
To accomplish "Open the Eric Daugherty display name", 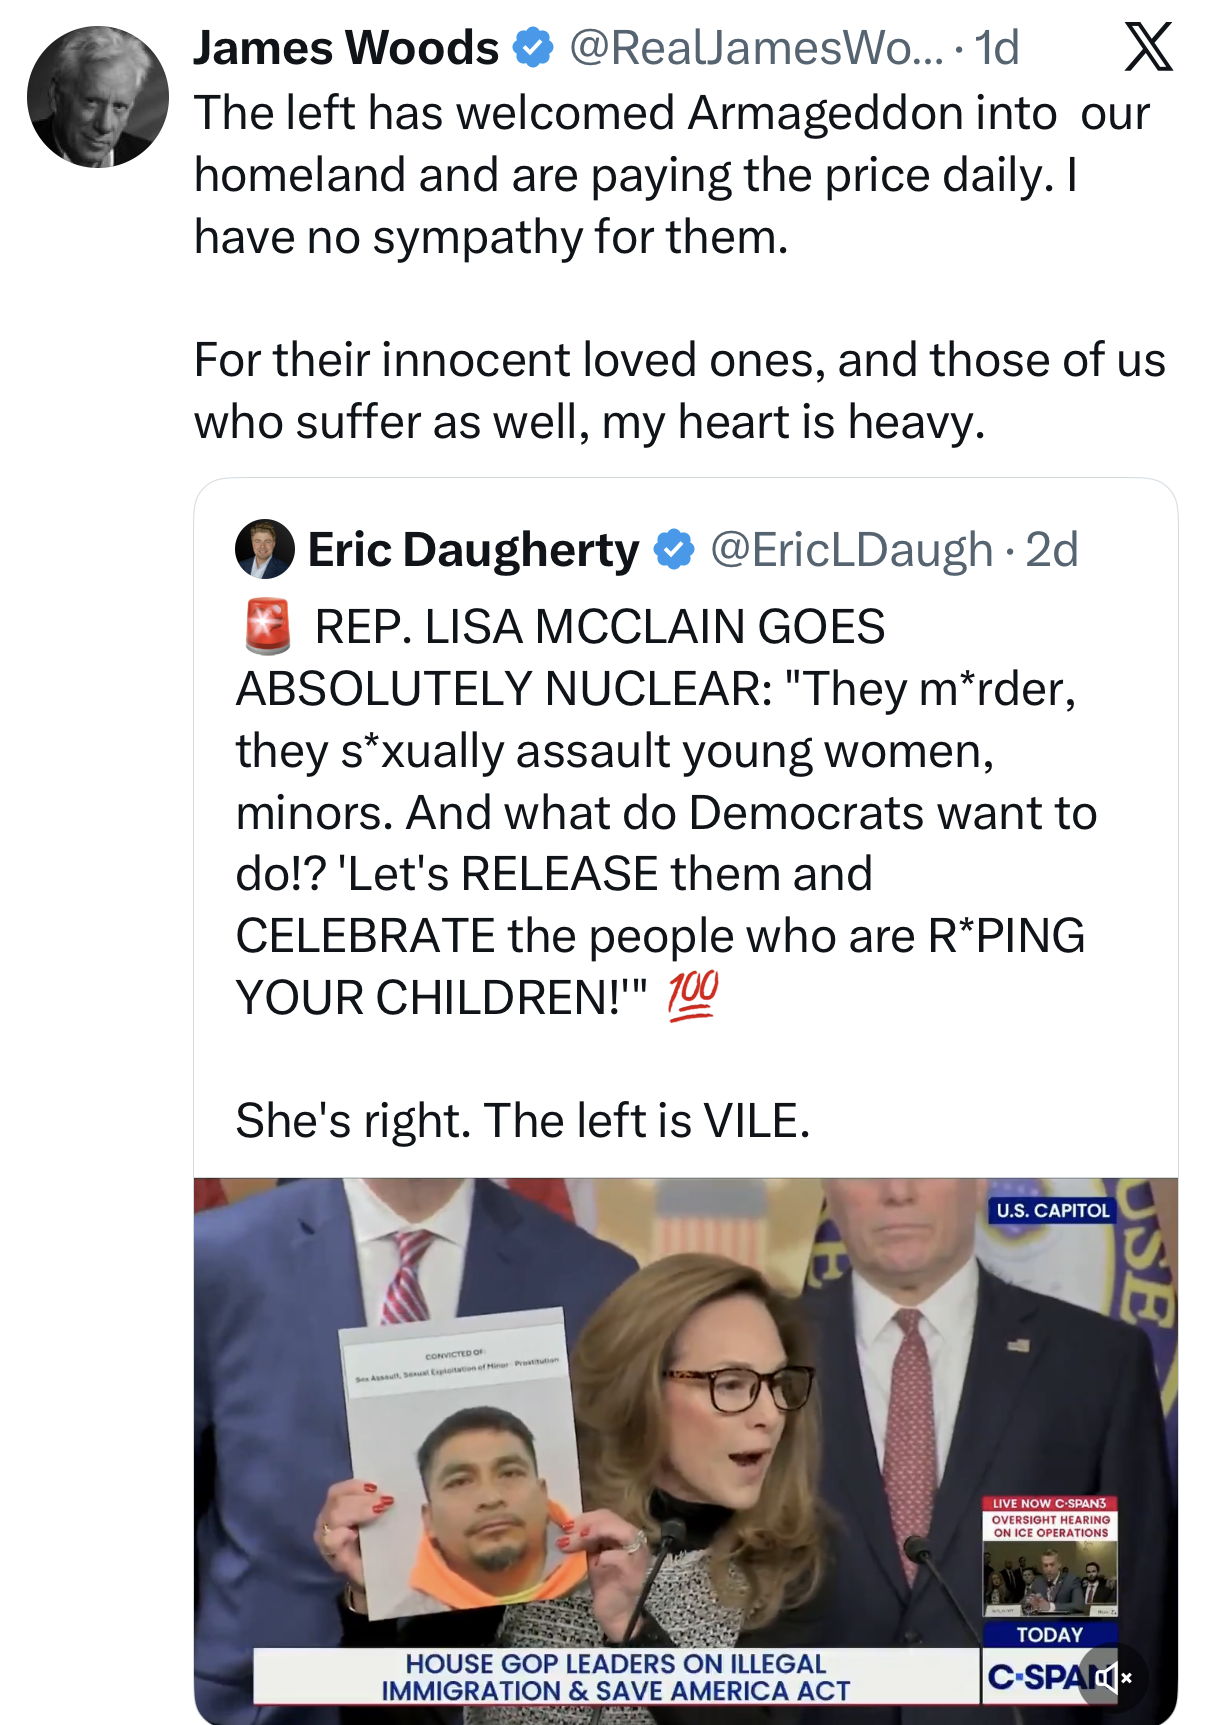I will point(473,550).
